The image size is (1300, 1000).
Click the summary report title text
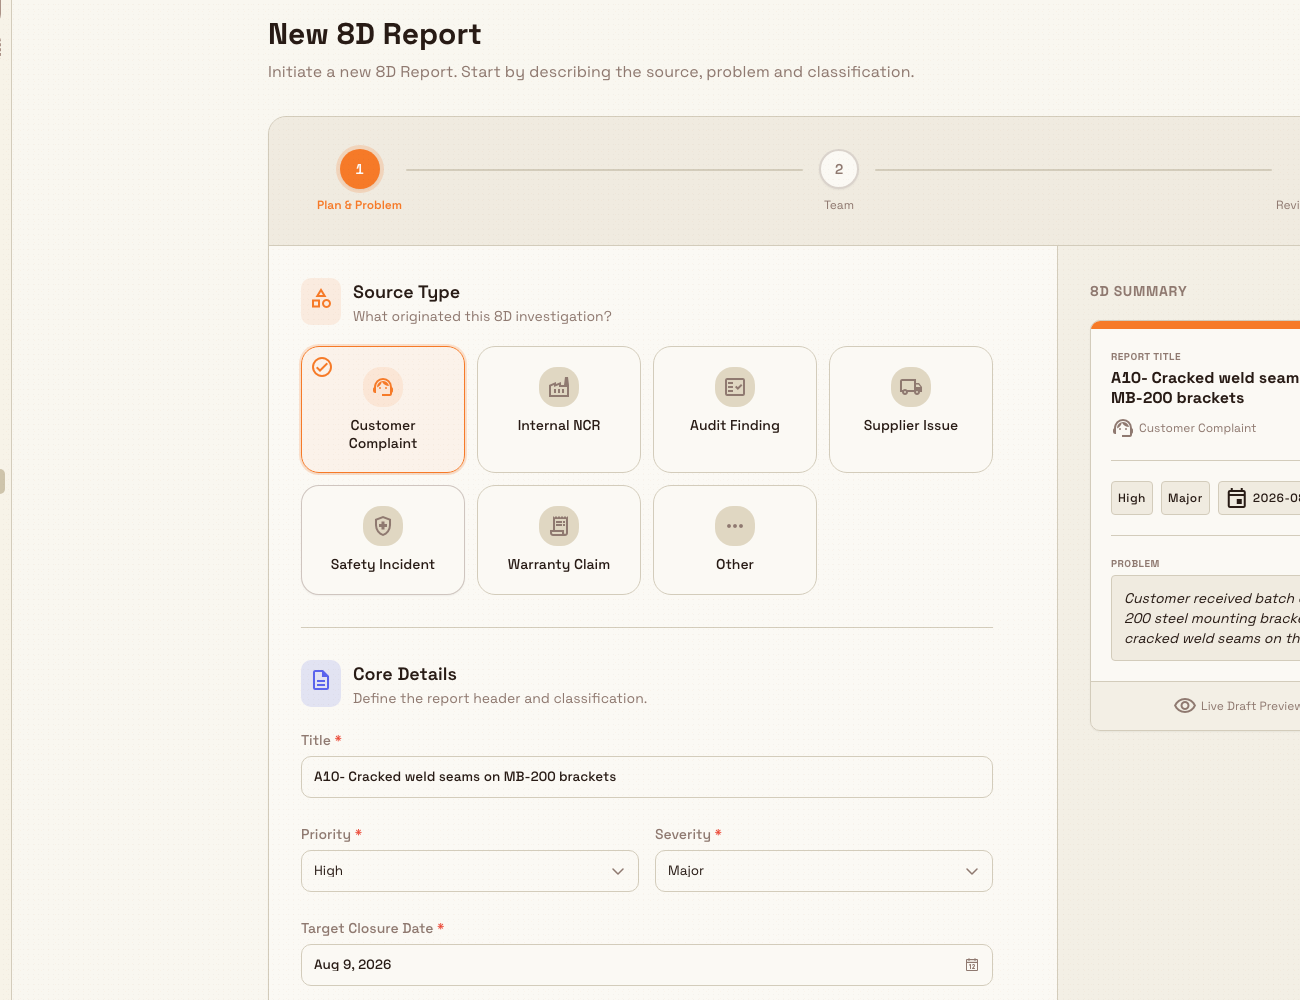coord(1205,388)
